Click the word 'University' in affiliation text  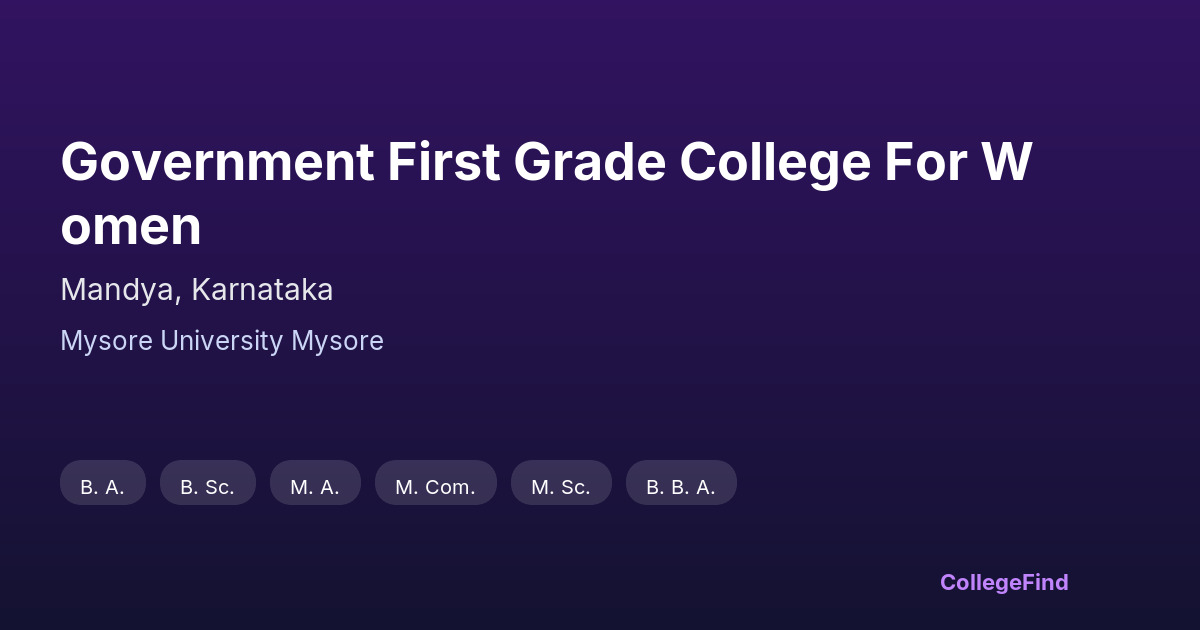pyautogui.click(x=221, y=341)
